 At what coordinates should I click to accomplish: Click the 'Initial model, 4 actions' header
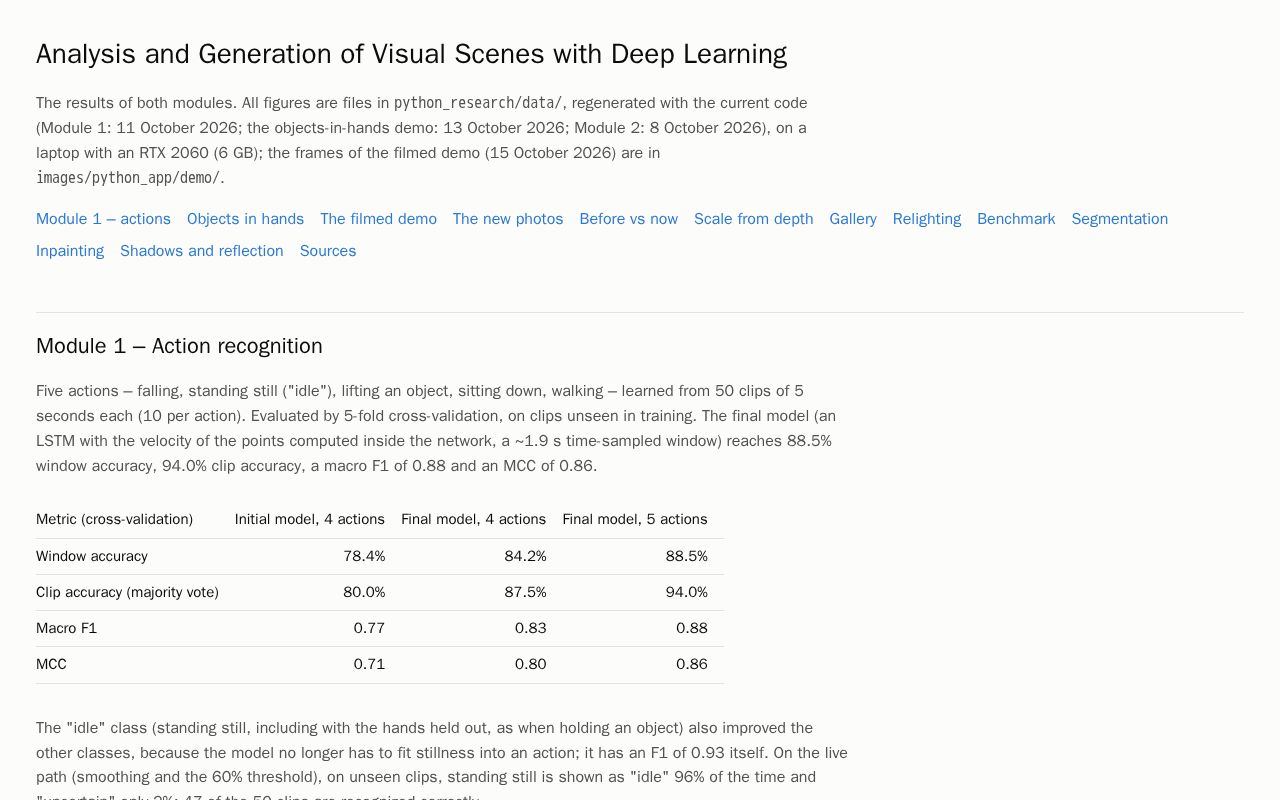(x=310, y=519)
